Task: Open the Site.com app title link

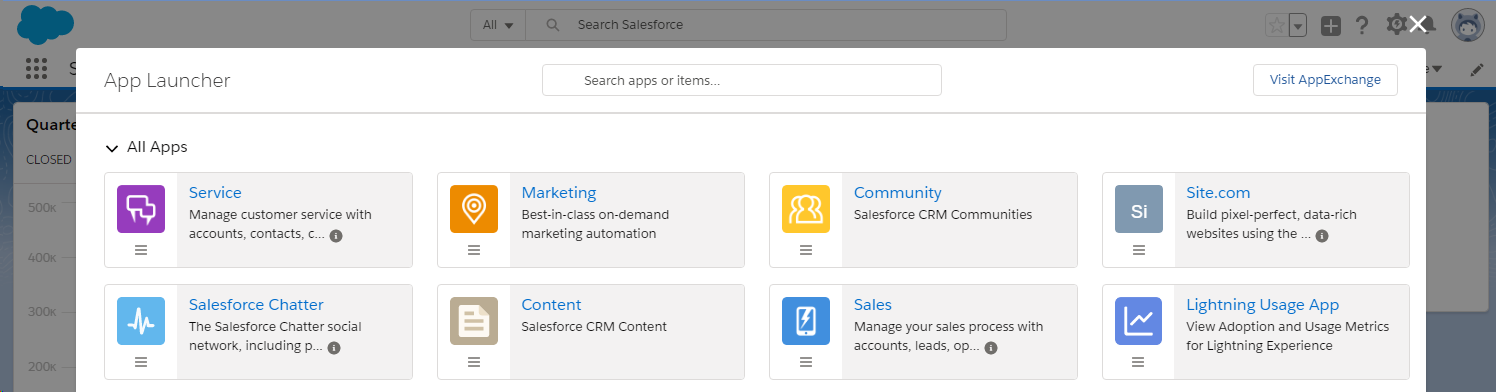Action: (1218, 193)
